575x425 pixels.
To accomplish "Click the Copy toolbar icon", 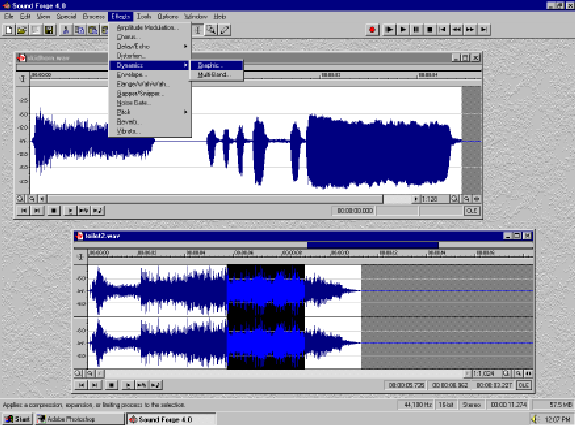I will 79,30.
